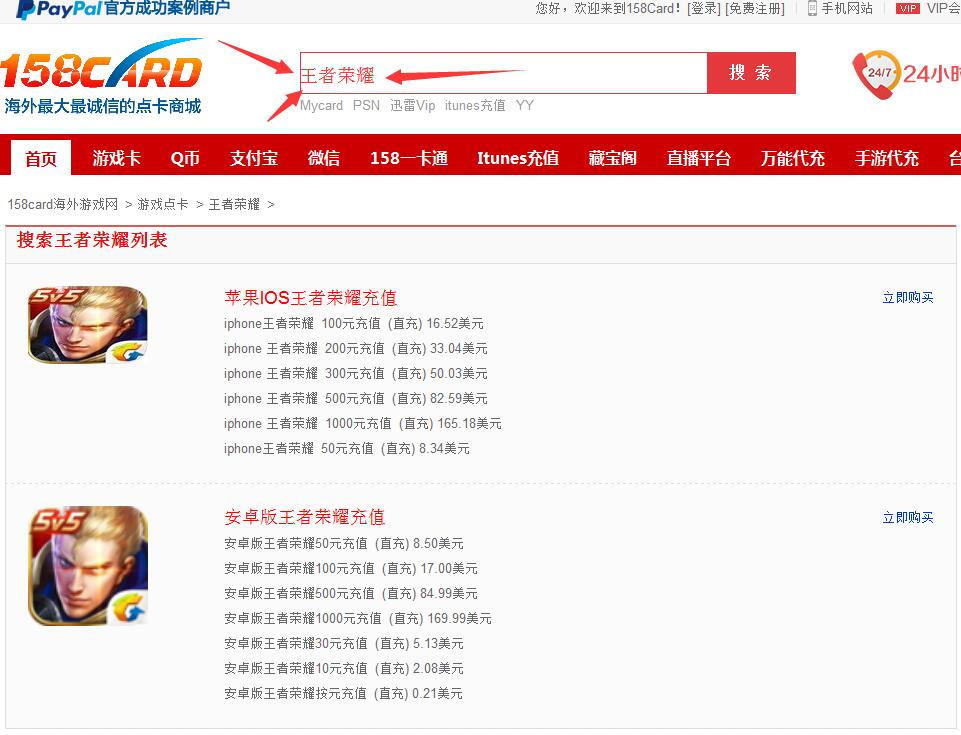
Task: Click breadcrumb 158card海外游戏网
Action: point(63,204)
